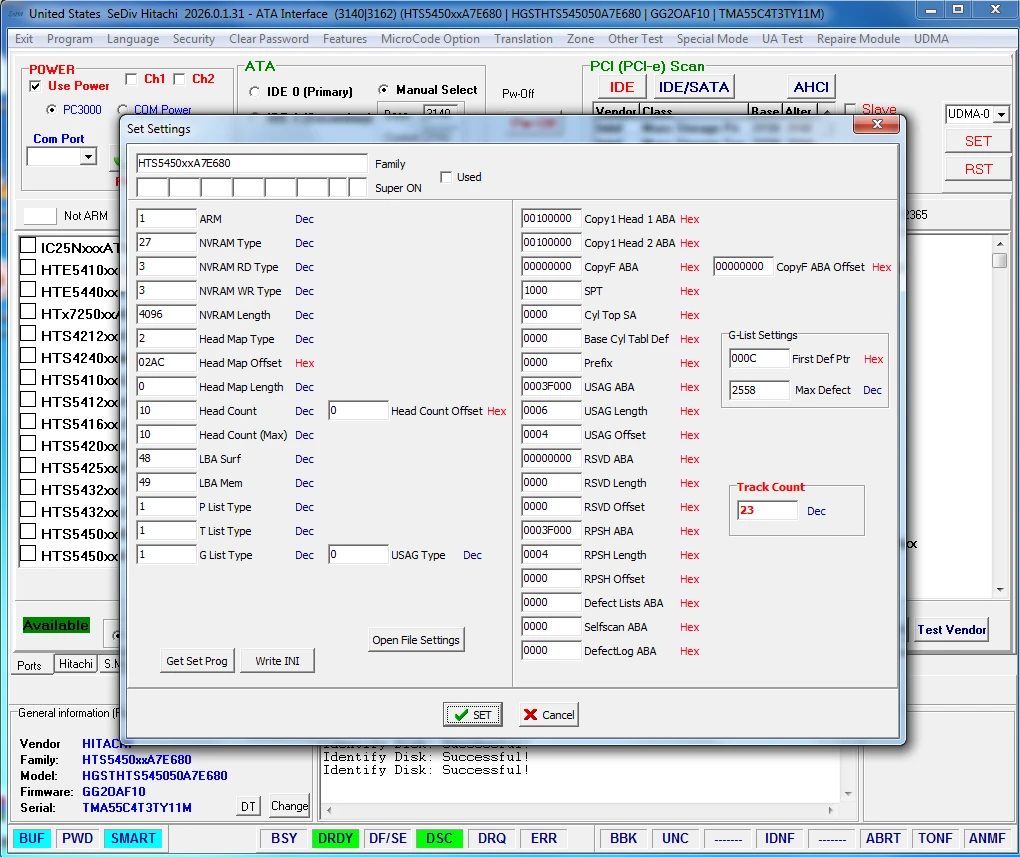Toggle Use Power checkbox
This screenshot has width=1020, height=857.
[36, 86]
